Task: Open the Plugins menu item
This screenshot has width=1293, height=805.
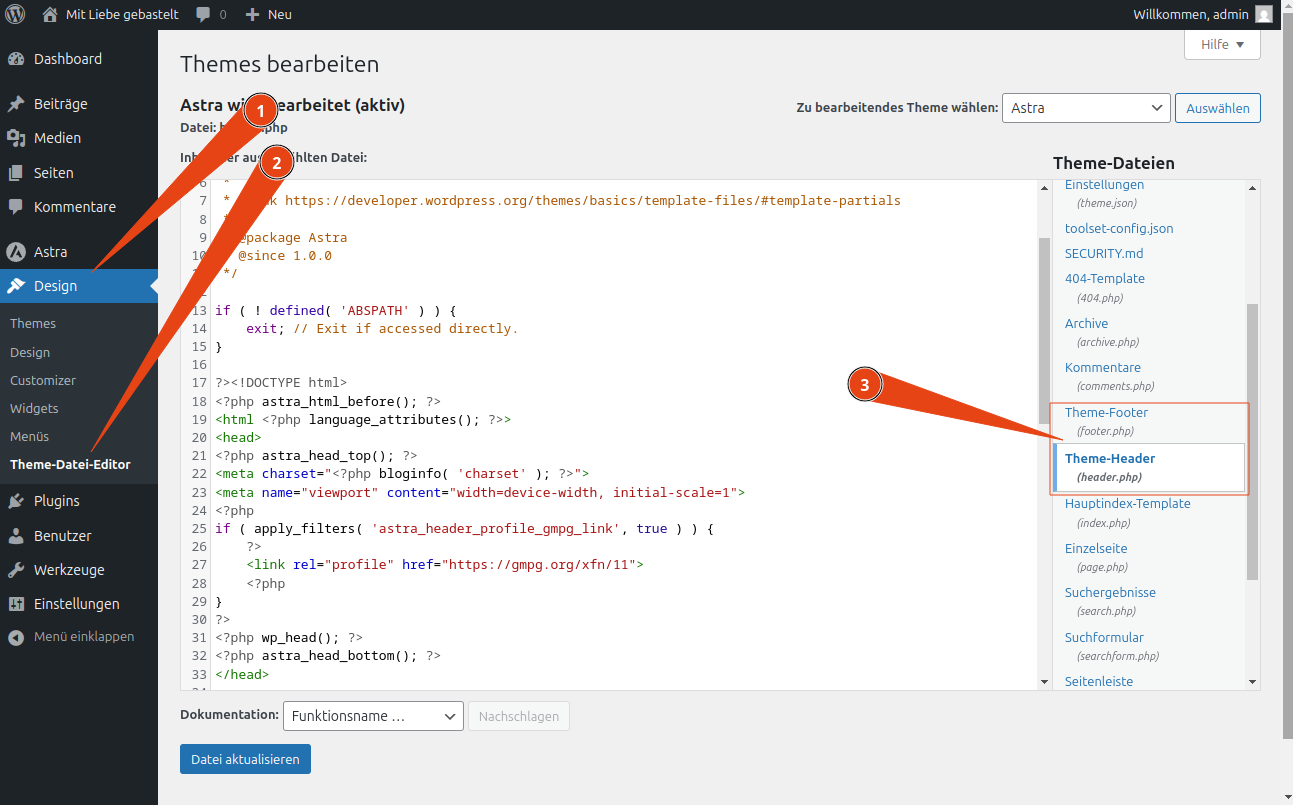Action: tap(79, 501)
